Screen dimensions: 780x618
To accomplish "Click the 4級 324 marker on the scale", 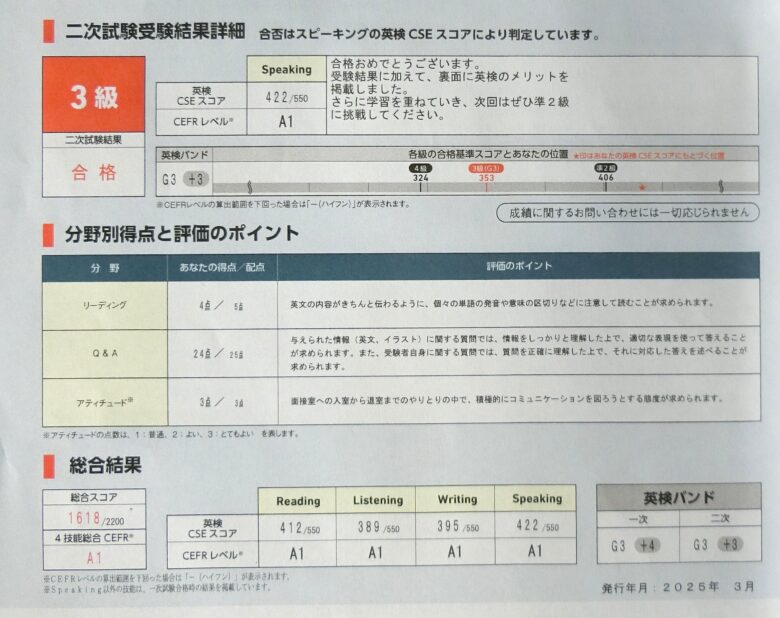I will pos(421,173).
